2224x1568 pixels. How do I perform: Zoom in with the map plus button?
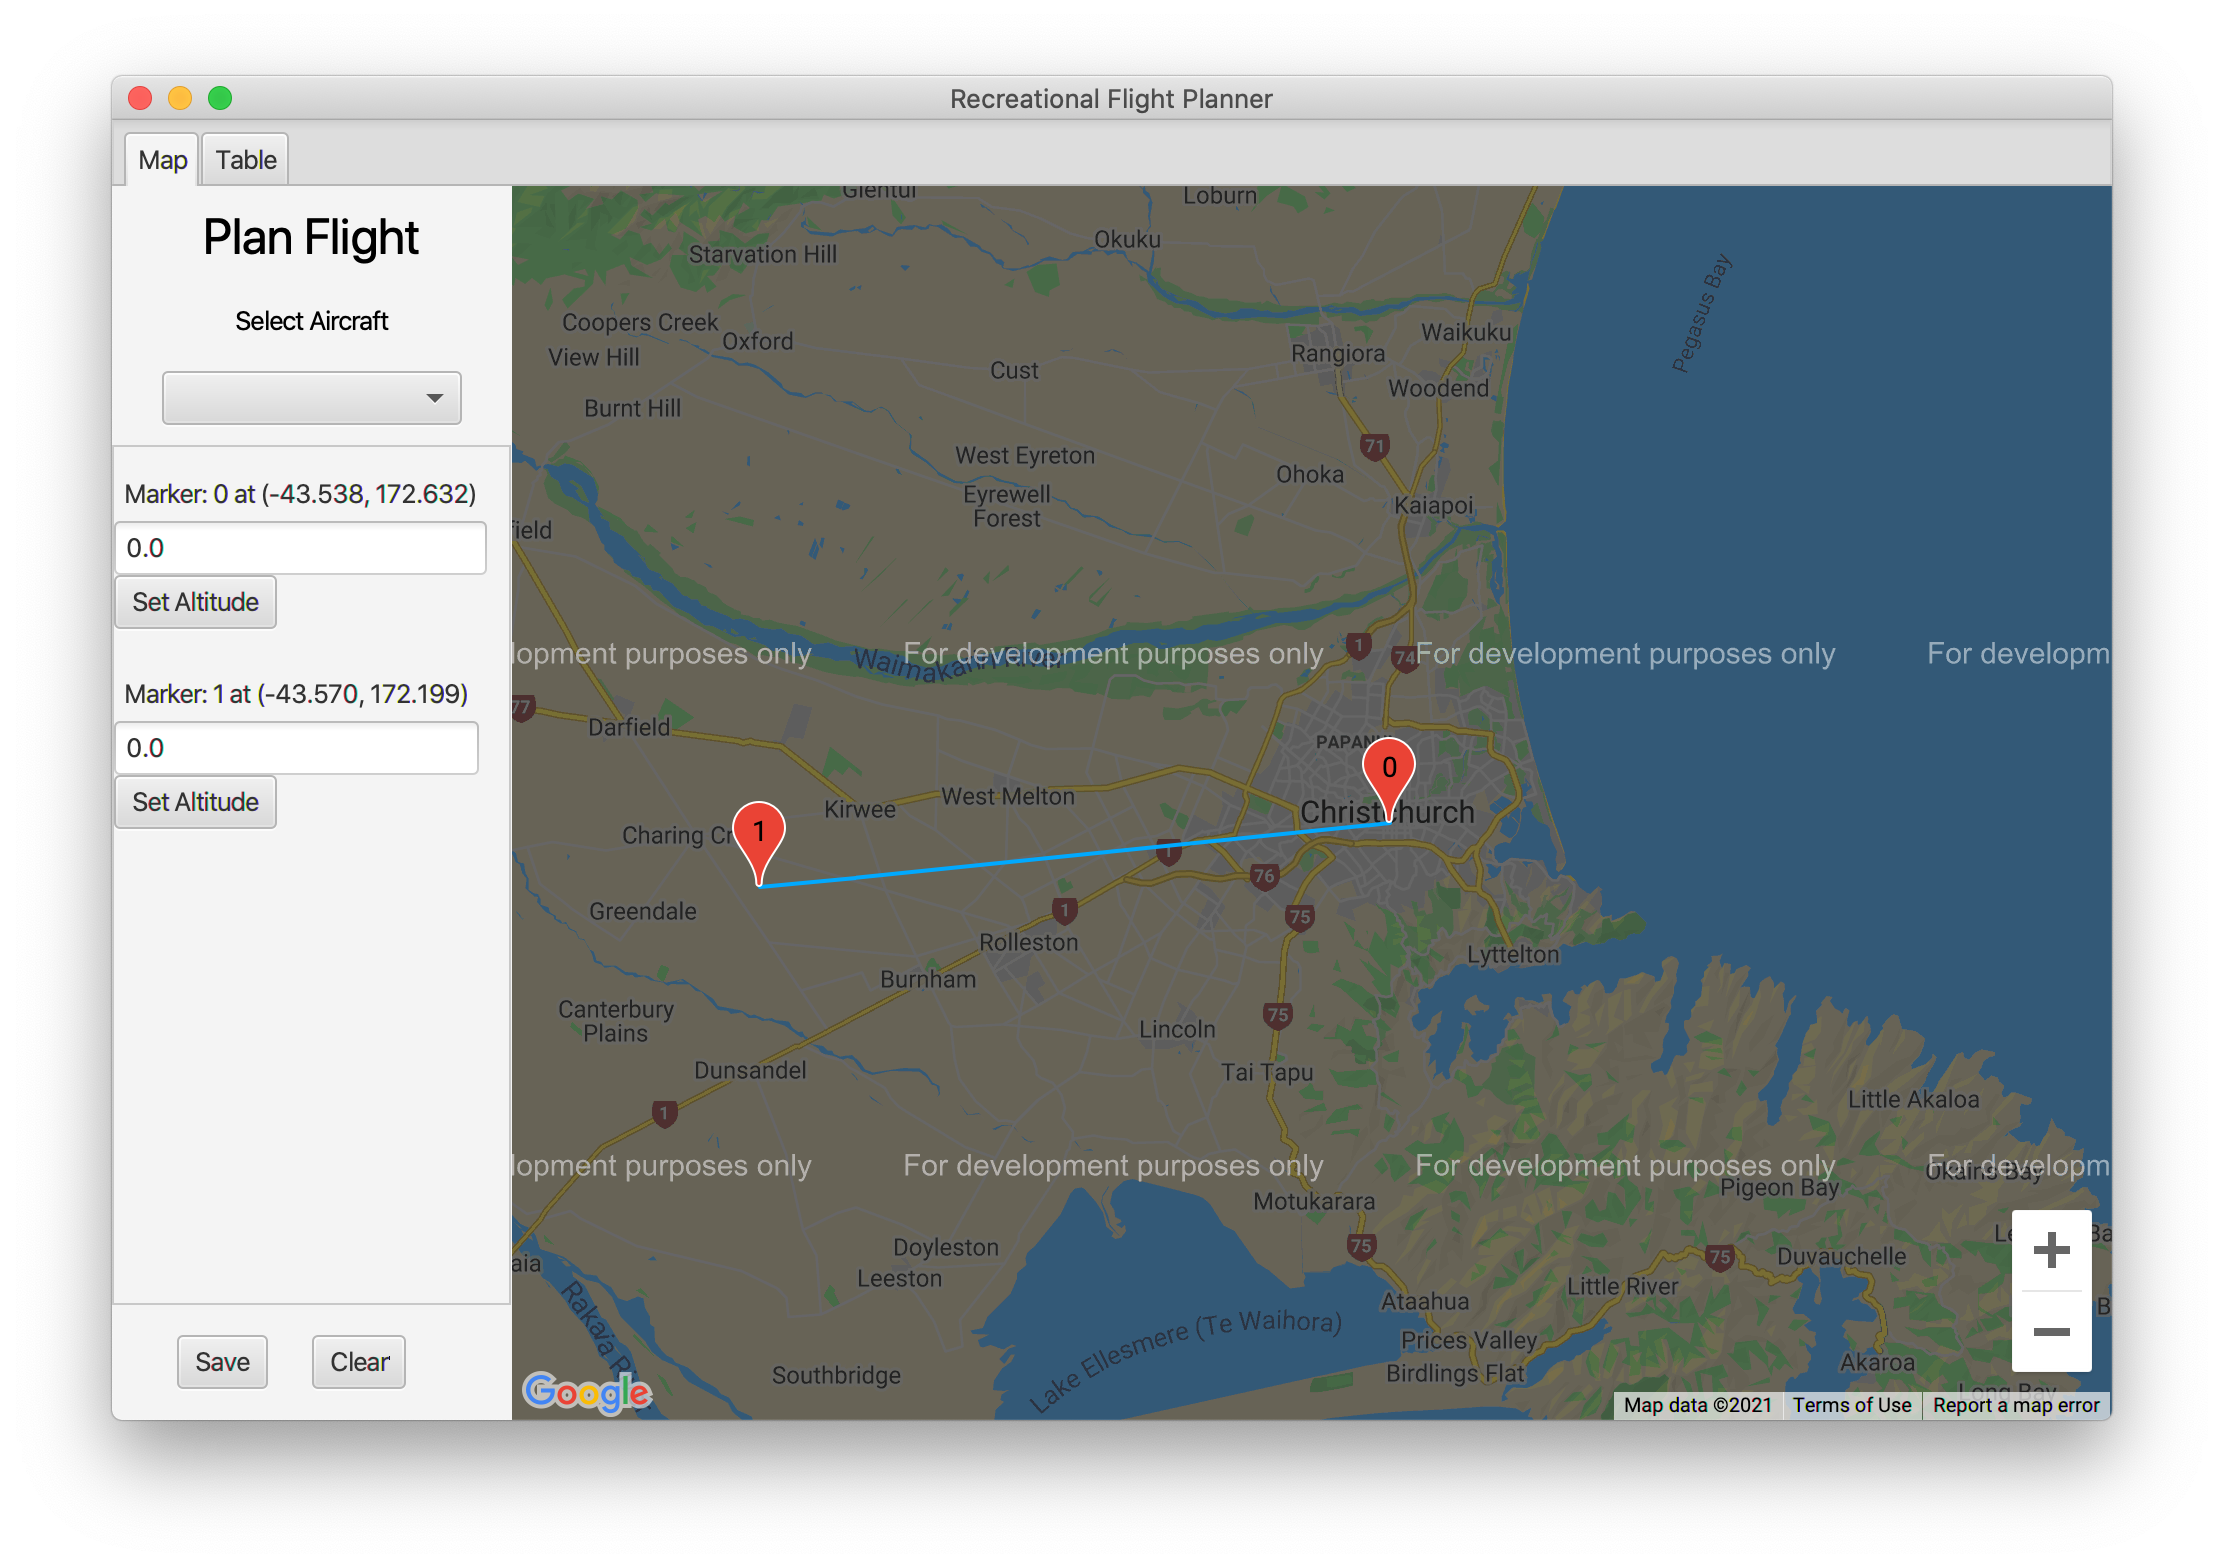pos(2051,1250)
